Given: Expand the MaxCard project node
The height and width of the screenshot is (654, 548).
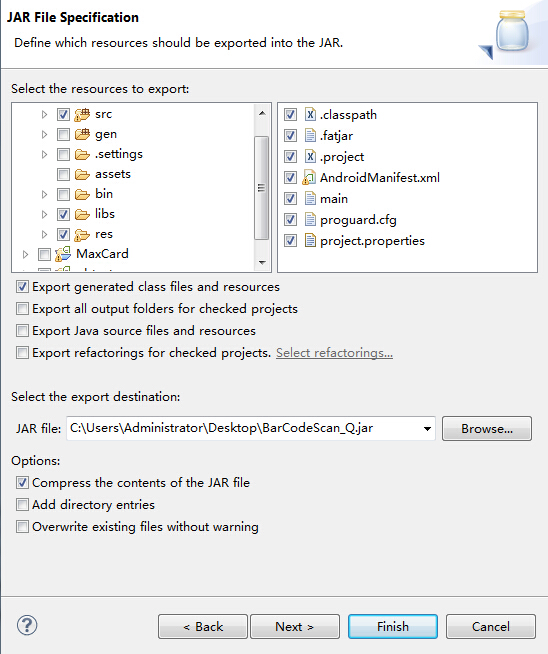Looking at the screenshot, I should click(x=25, y=254).
